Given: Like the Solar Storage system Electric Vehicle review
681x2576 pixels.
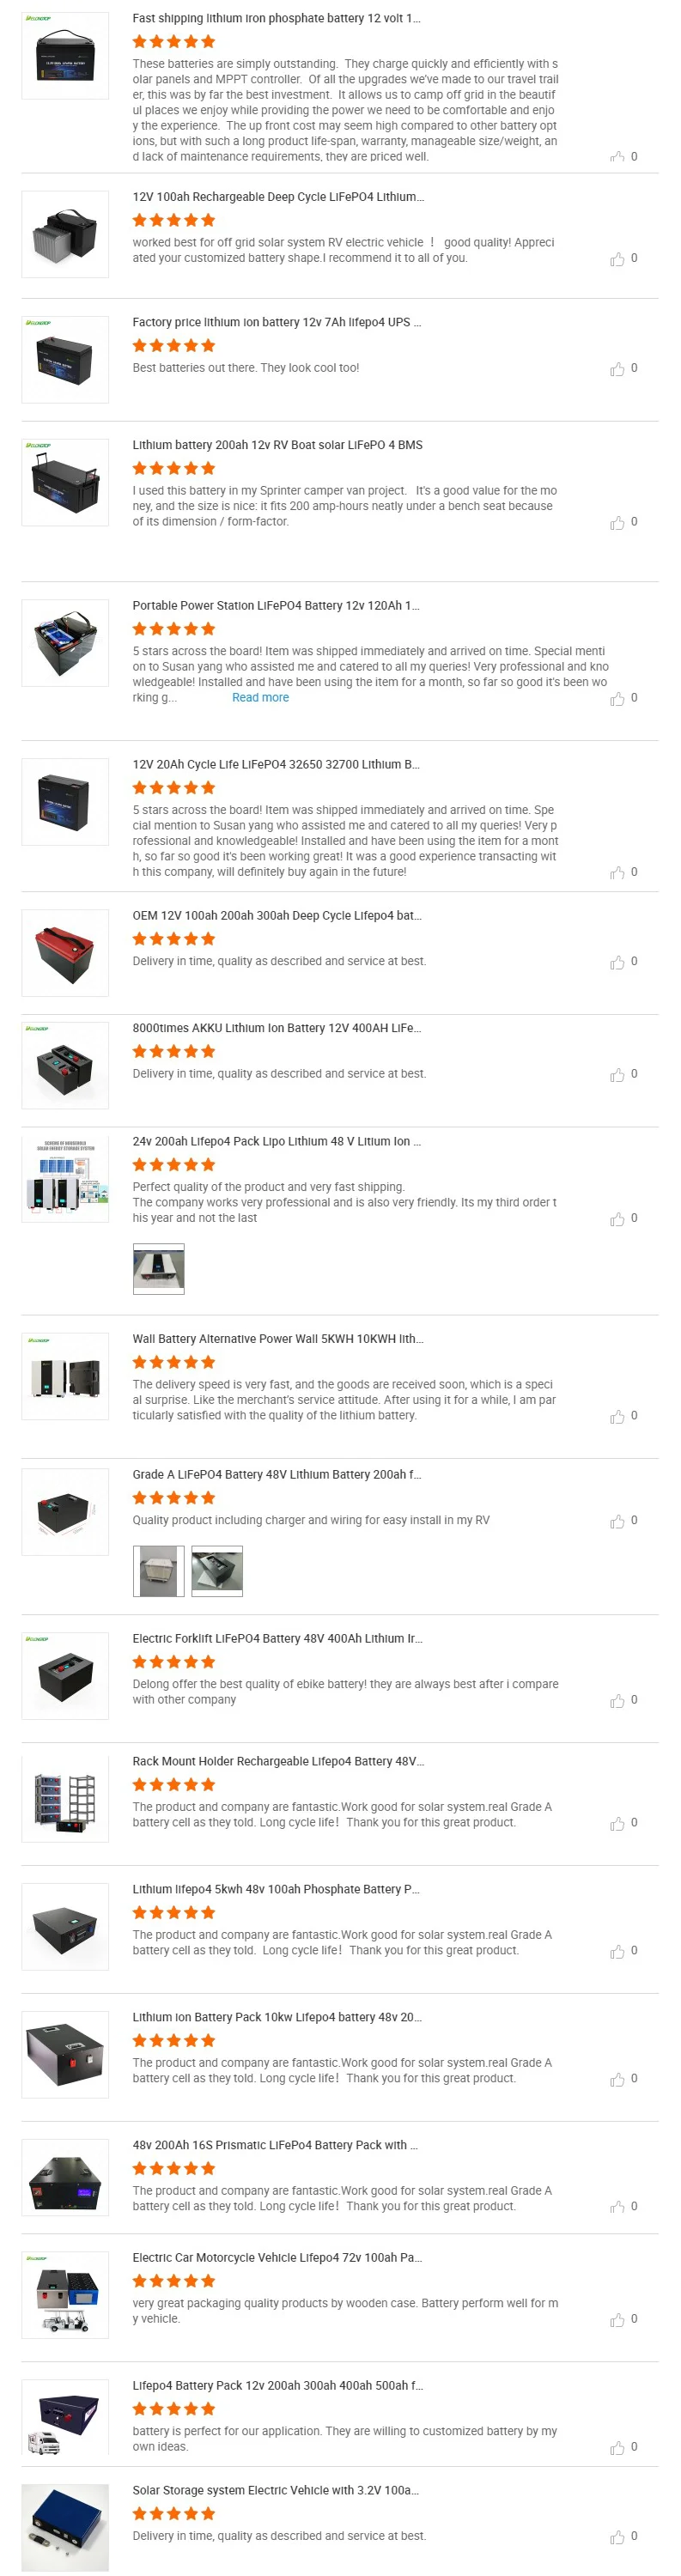Looking at the screenshot, I should 617,2537.
